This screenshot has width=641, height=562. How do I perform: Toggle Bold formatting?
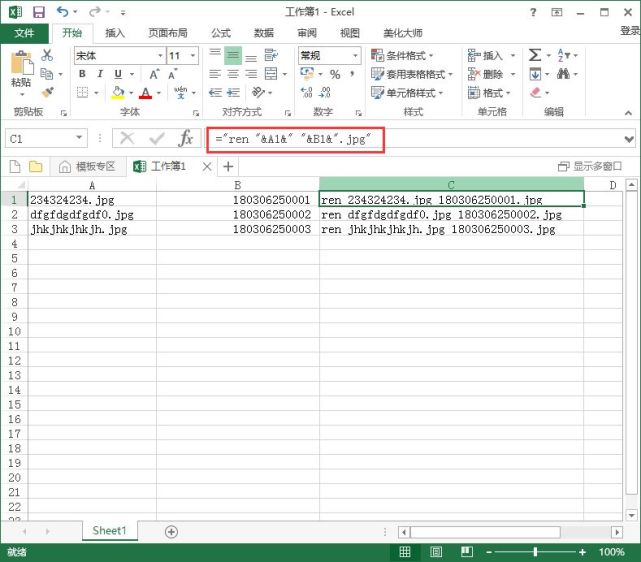pos(82,74)
